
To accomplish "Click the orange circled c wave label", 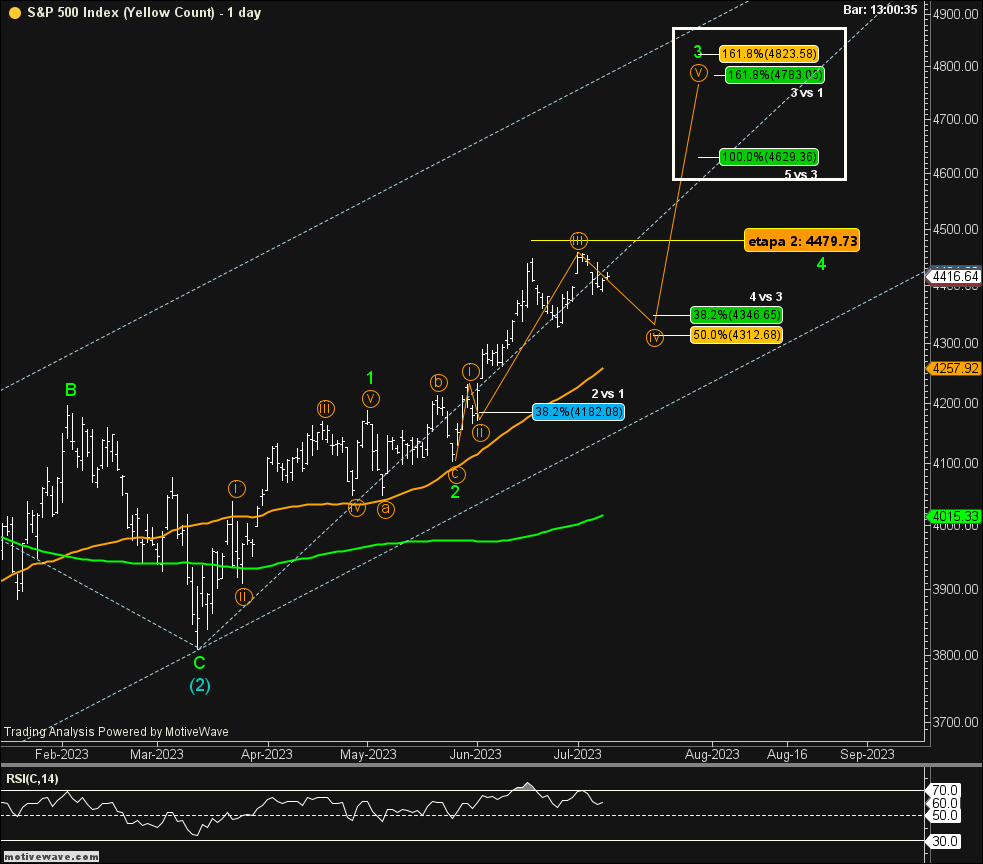I will [456, 474].
